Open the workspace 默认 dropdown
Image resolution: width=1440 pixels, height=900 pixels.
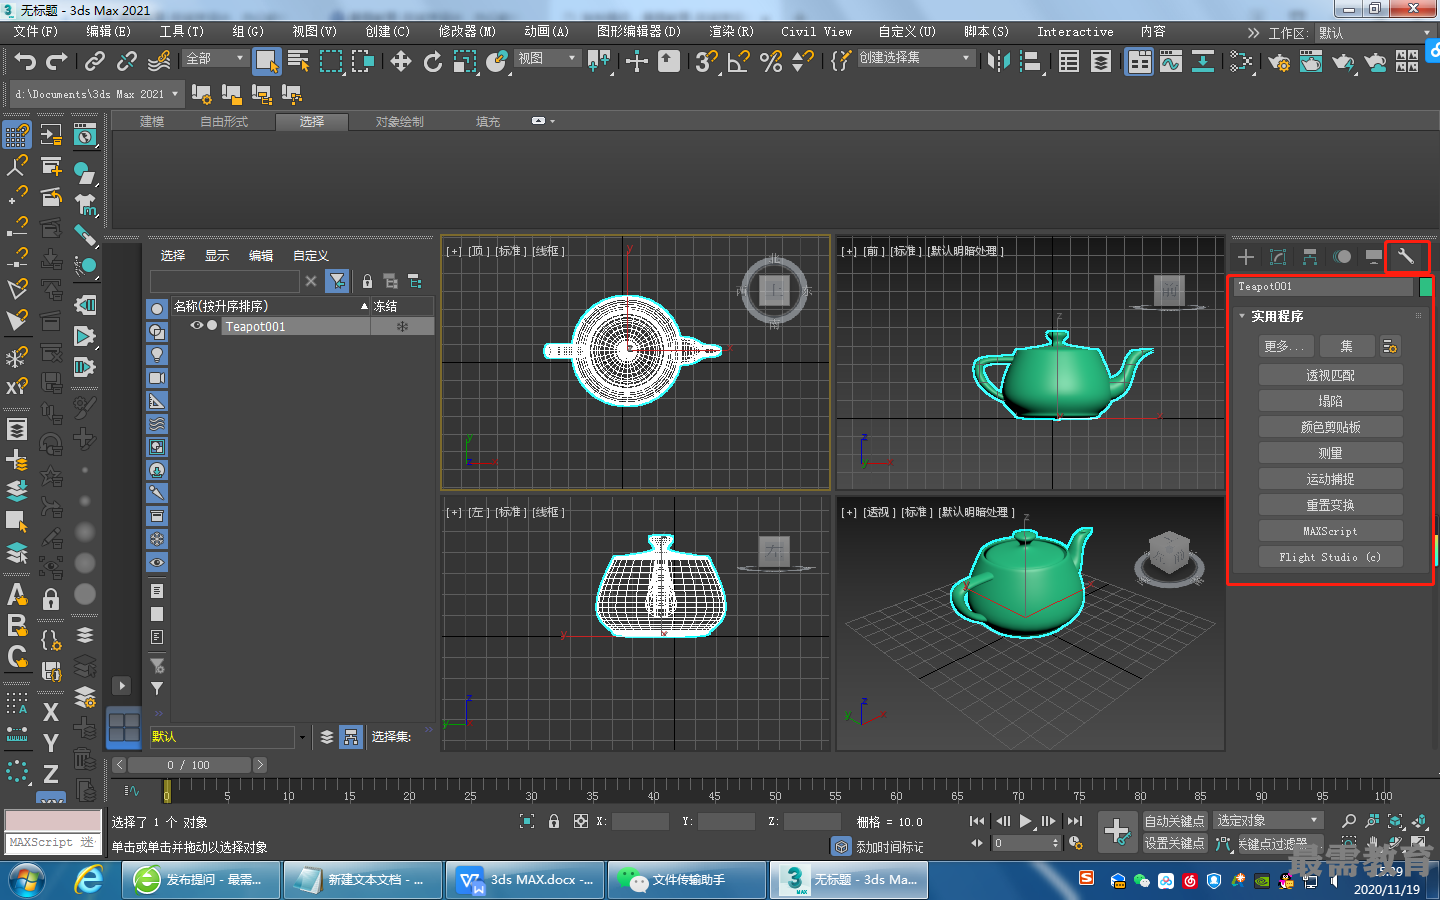point(1374,33)
